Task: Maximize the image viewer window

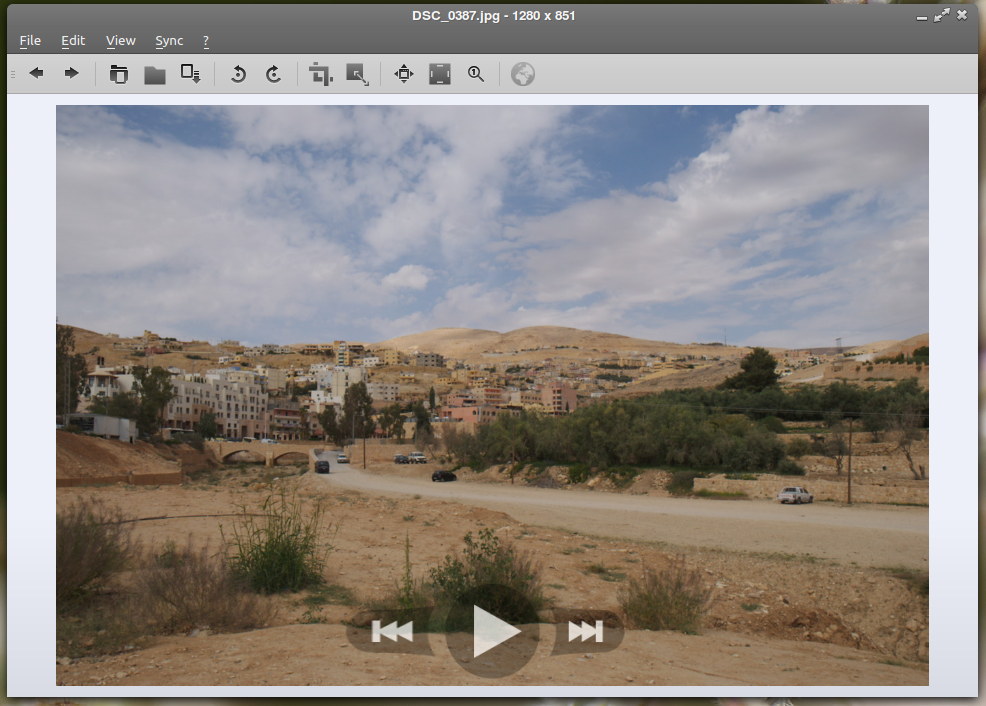Action: coord(941,16)
